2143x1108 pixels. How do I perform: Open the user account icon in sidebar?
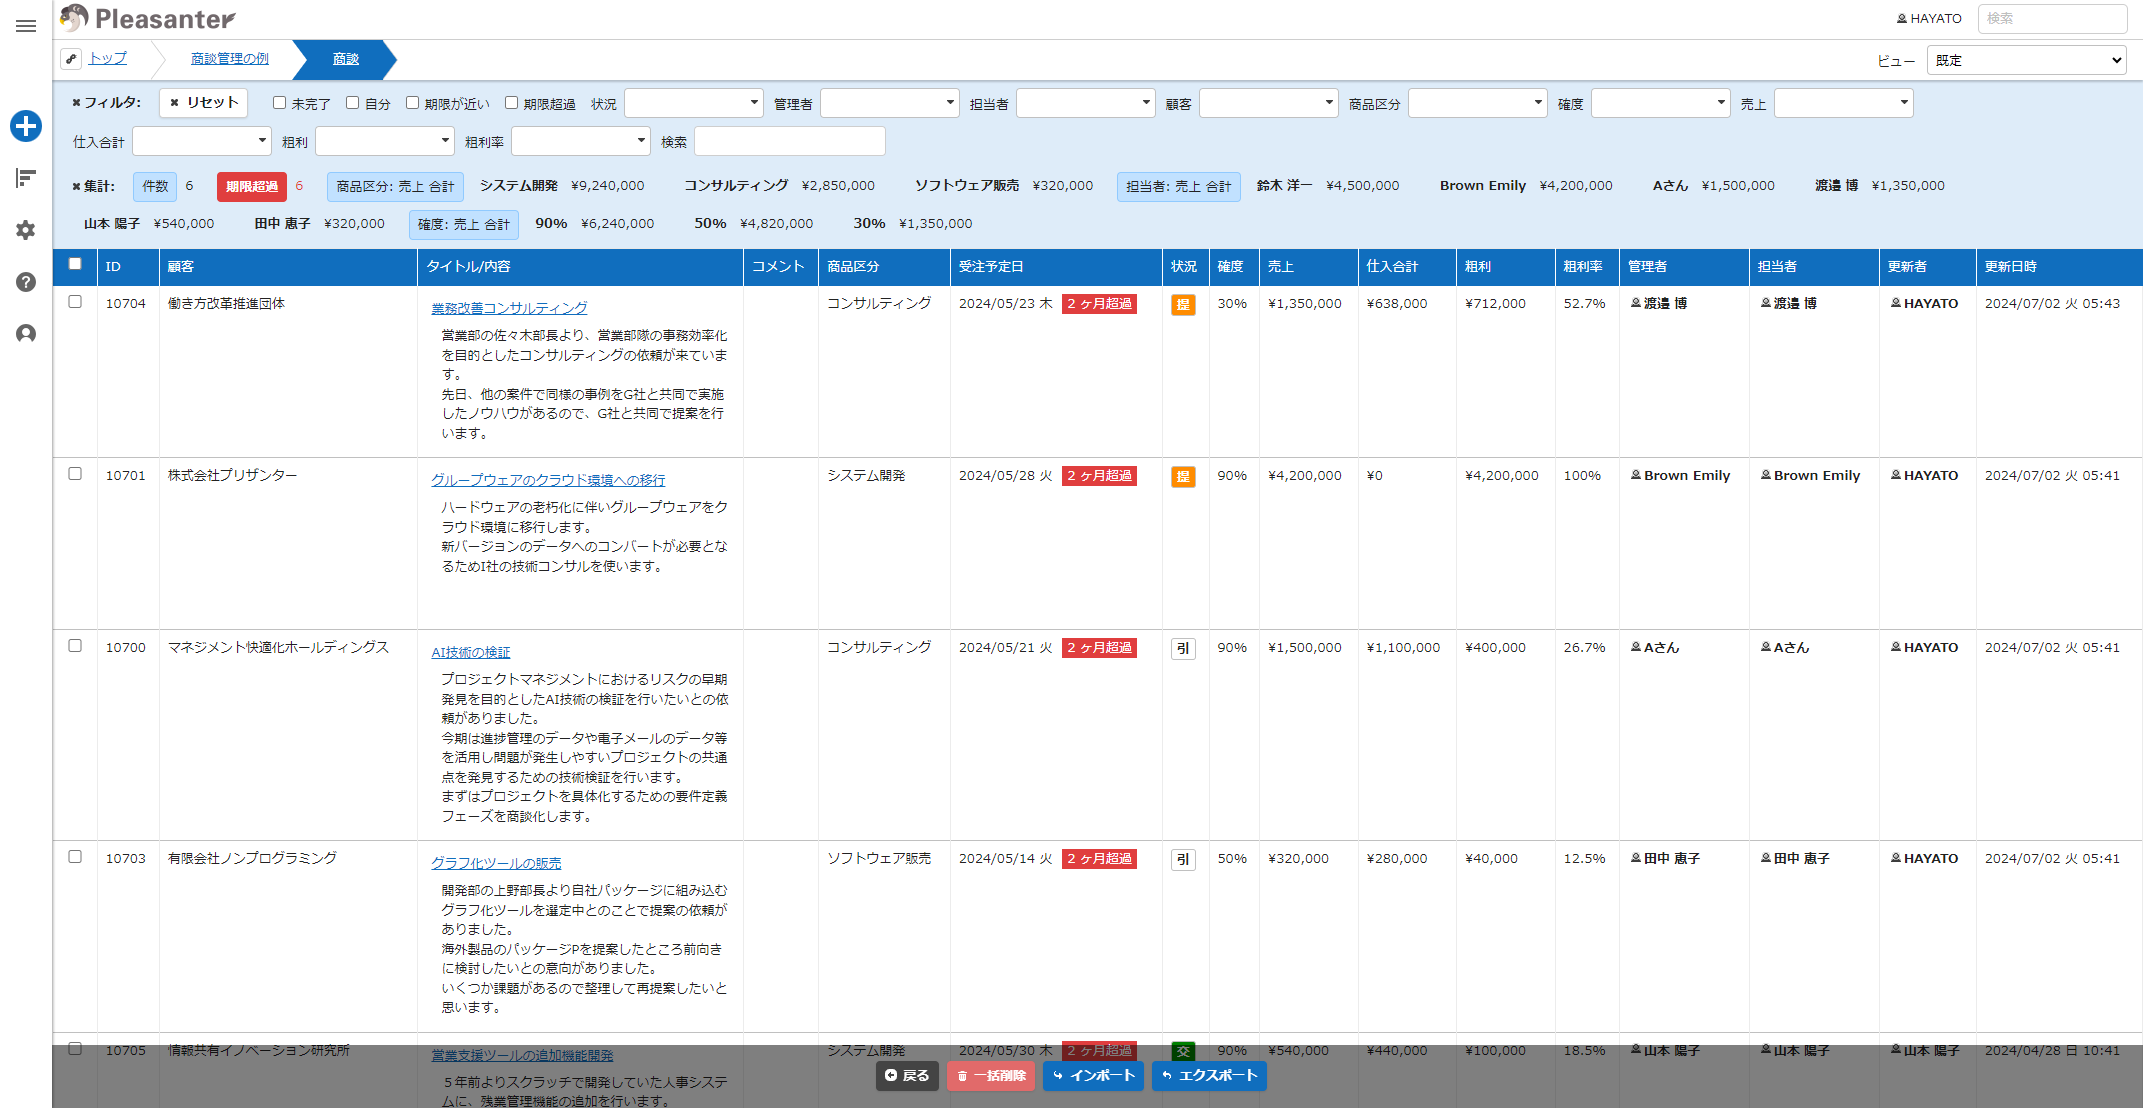pyautogui.click(x=26, y=334)
